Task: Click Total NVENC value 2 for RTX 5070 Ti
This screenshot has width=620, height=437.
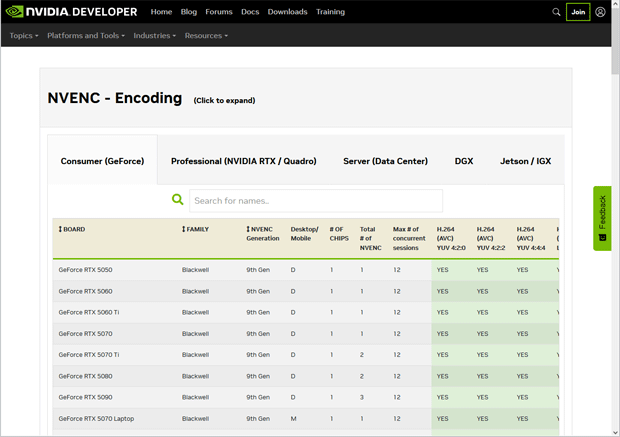Action: [362, 355]
